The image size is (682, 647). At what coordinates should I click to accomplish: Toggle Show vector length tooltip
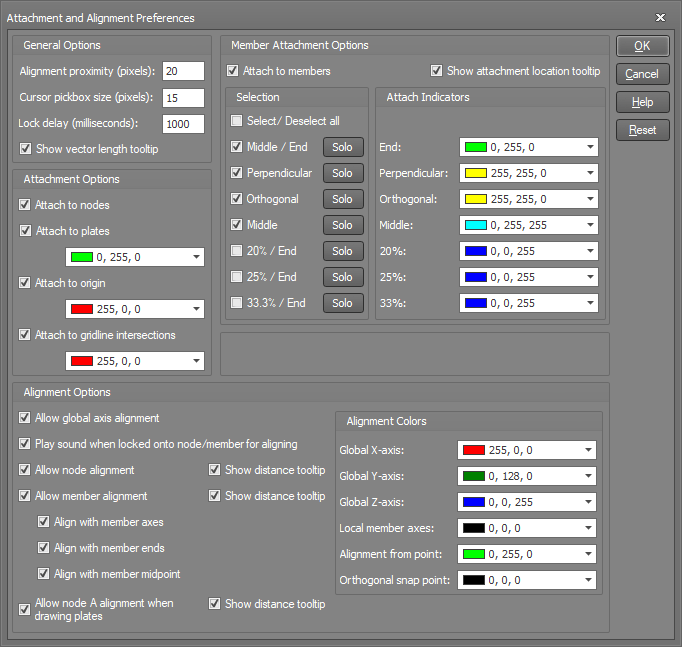click(25, 149)
